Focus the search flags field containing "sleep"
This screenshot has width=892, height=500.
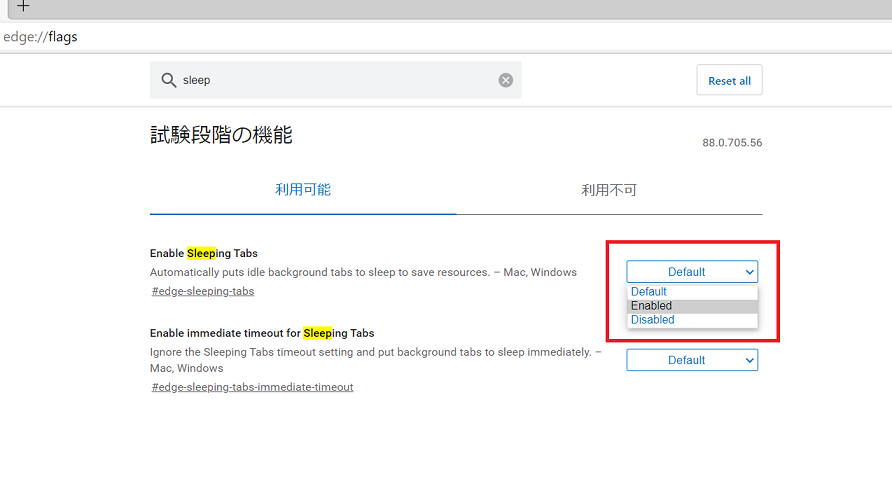click(335, 80)
